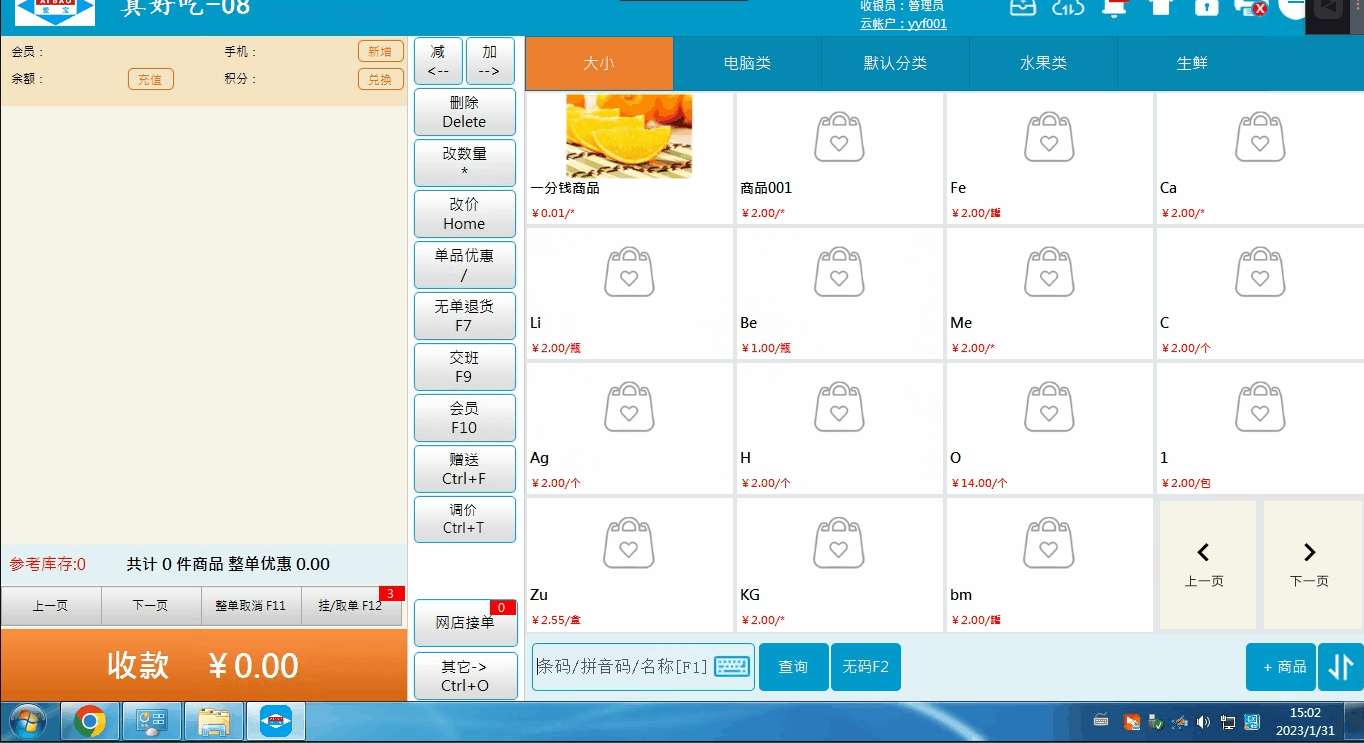Click the 改数量 change quantity button

point(465,163)
